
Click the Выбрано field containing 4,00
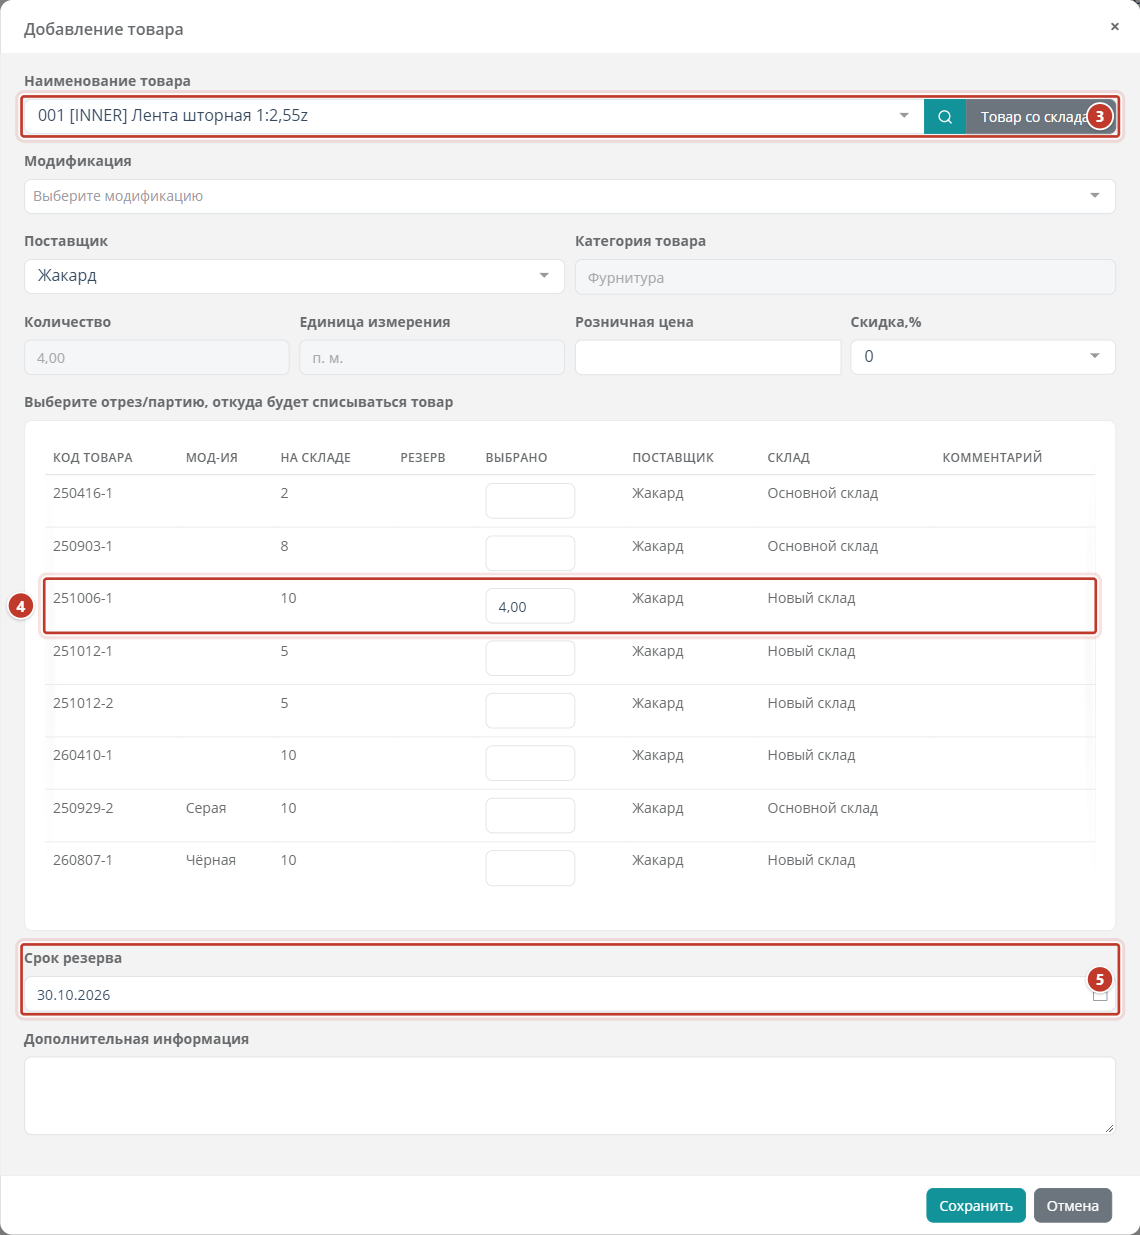pos(530,606)
